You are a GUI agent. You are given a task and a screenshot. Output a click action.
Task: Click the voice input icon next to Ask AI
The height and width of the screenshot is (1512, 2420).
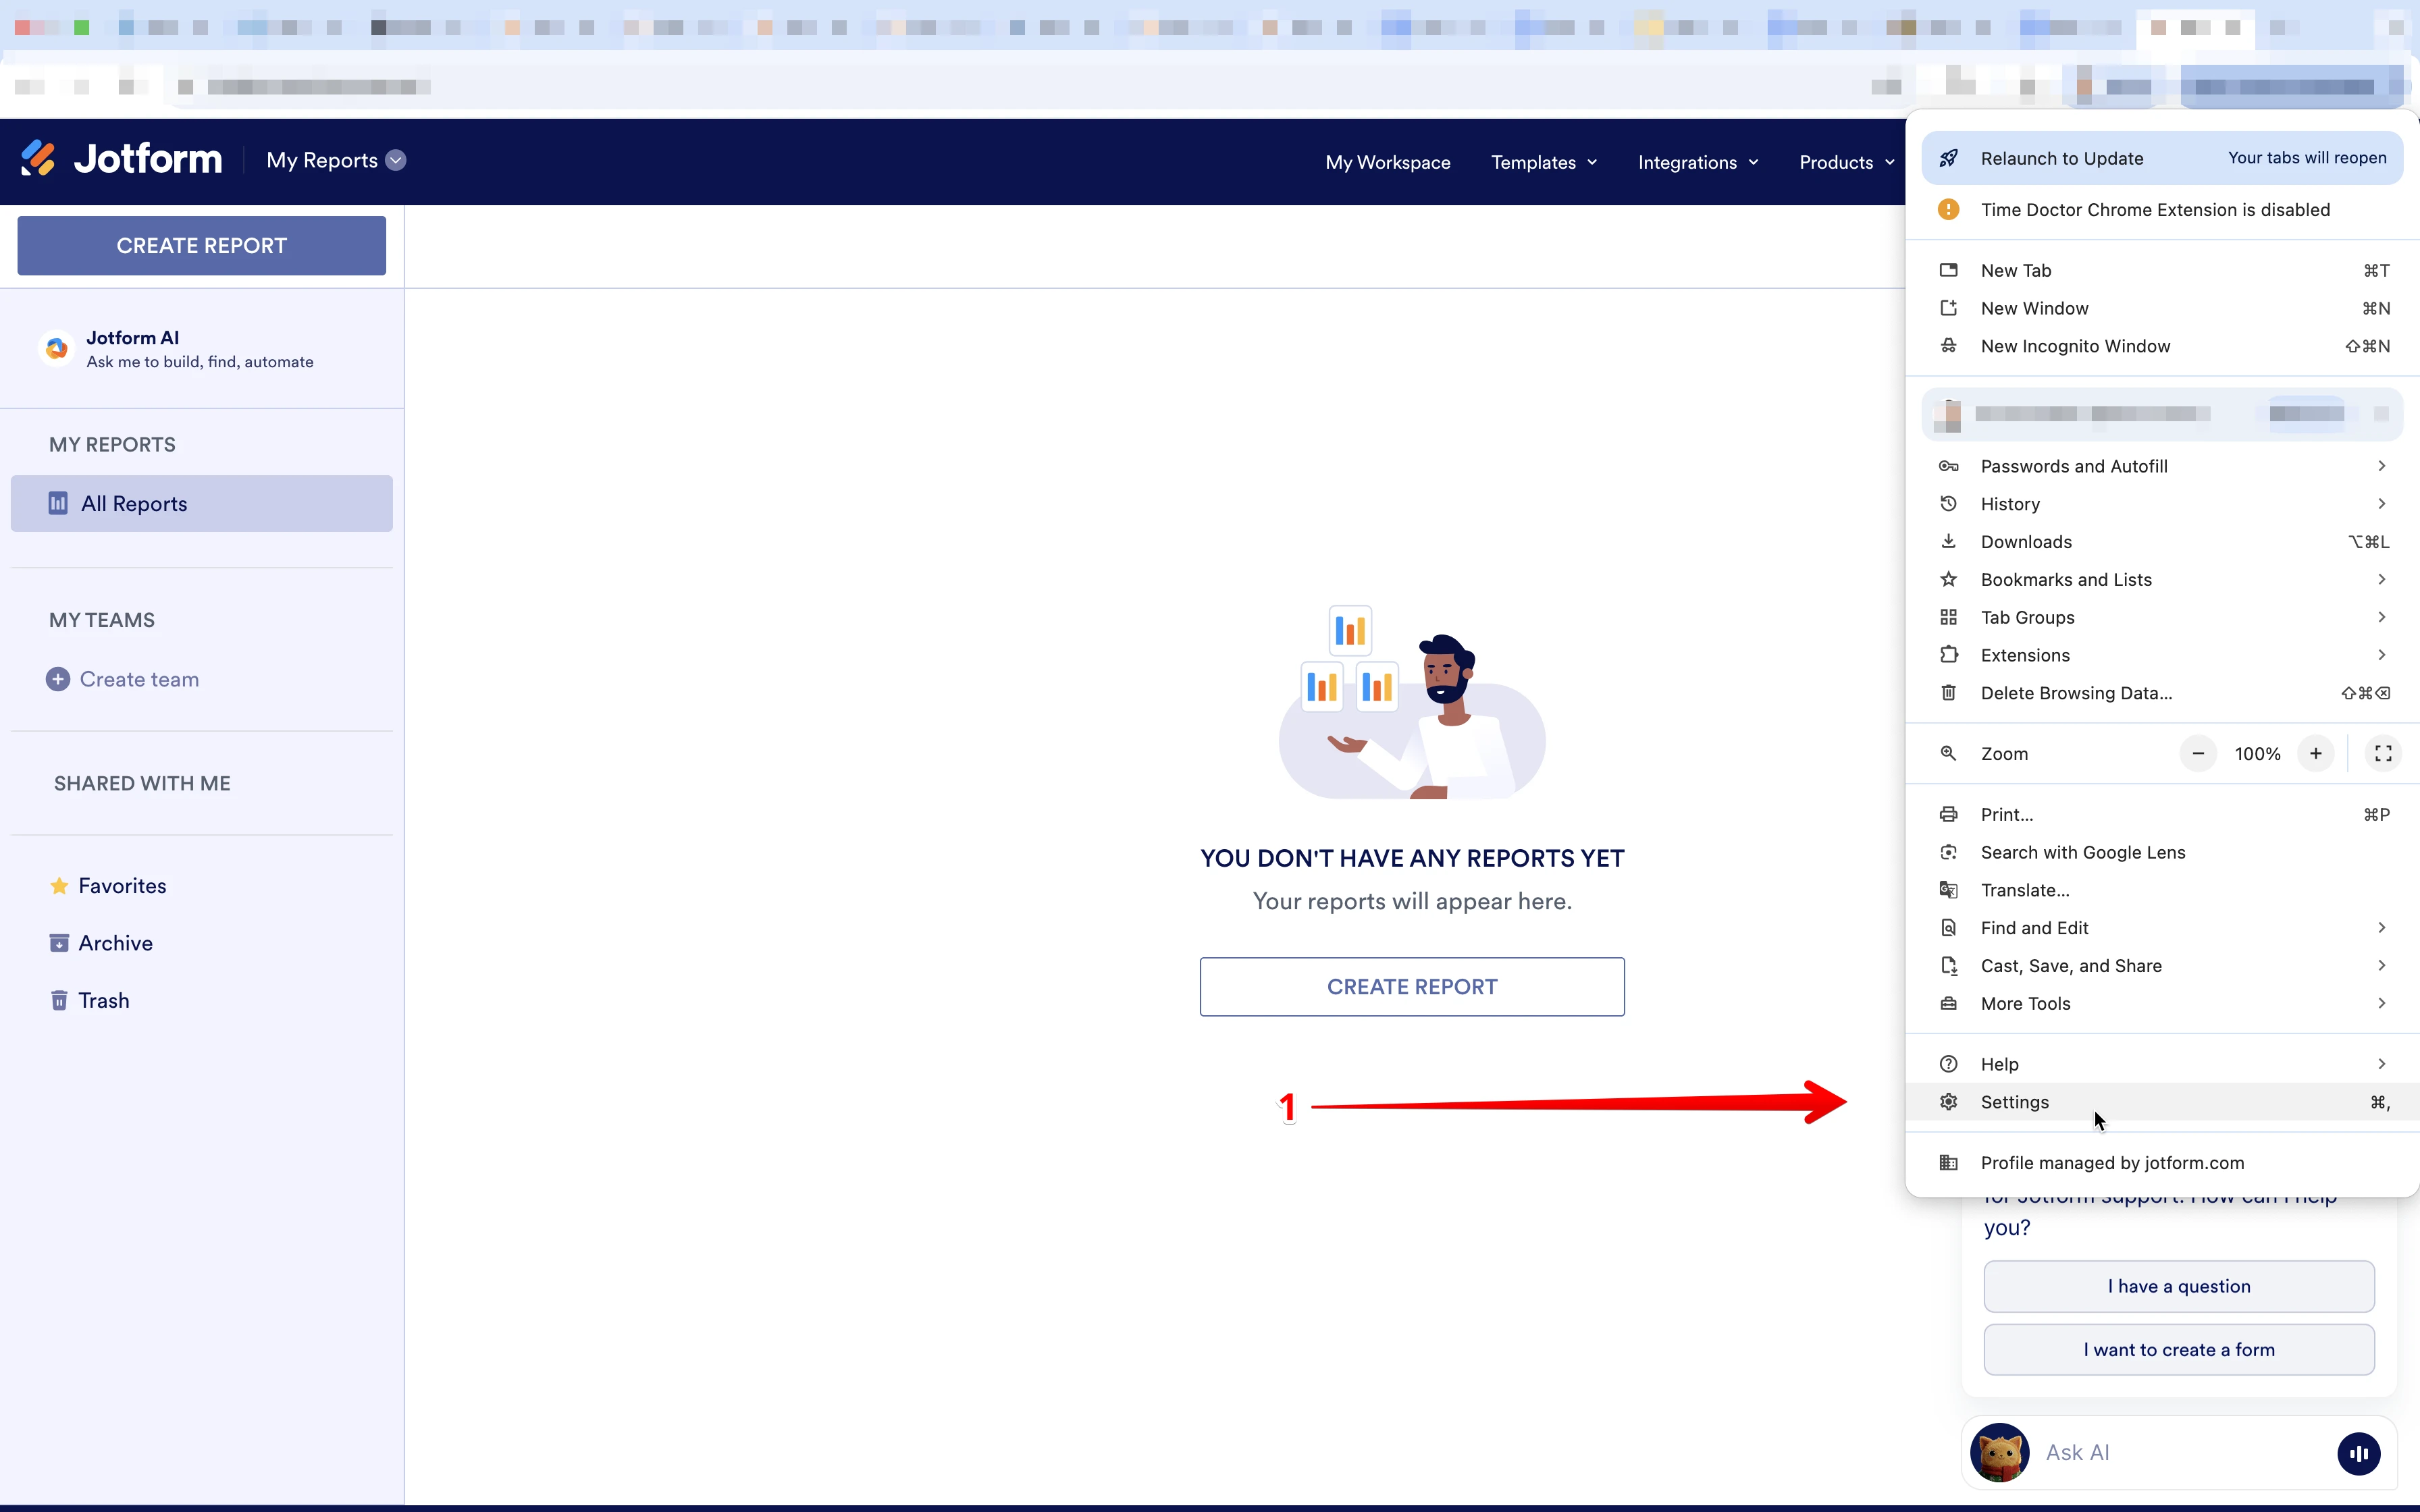click(2359, 1452)
